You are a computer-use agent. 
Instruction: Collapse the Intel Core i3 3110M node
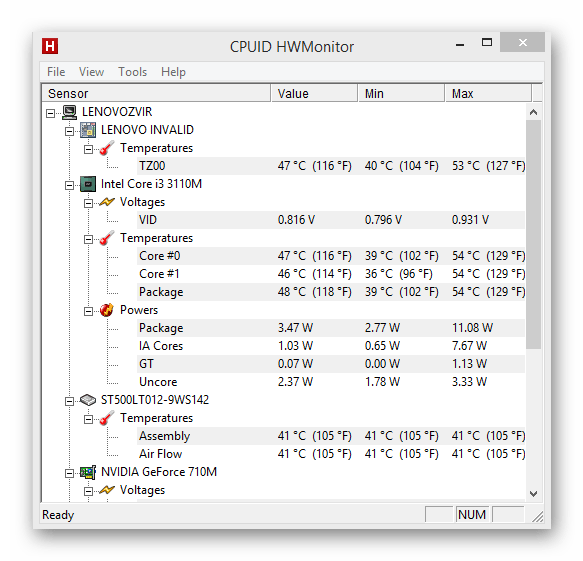coord(69,185)
